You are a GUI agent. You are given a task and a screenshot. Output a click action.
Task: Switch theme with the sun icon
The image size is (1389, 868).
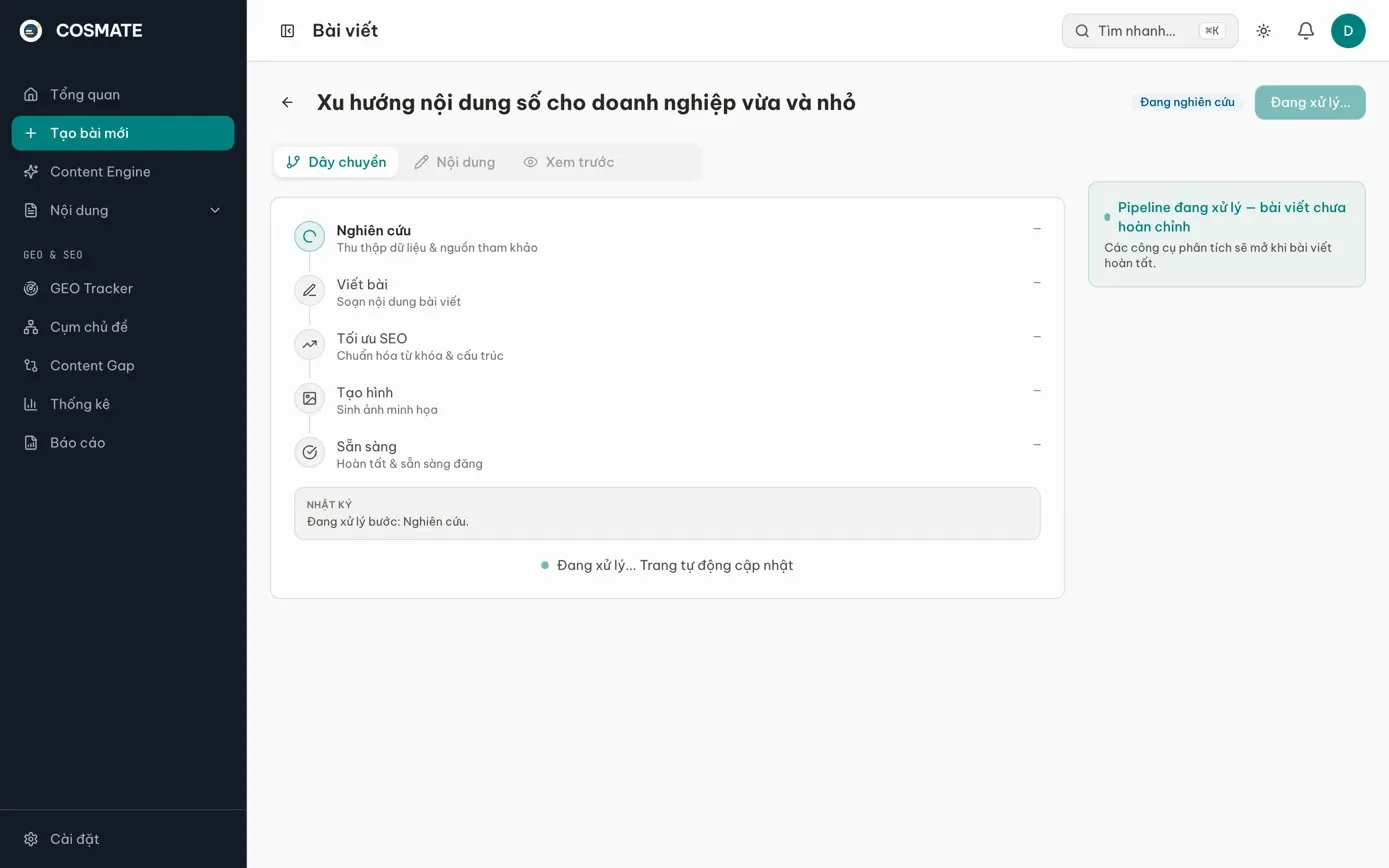point(1263,31)
